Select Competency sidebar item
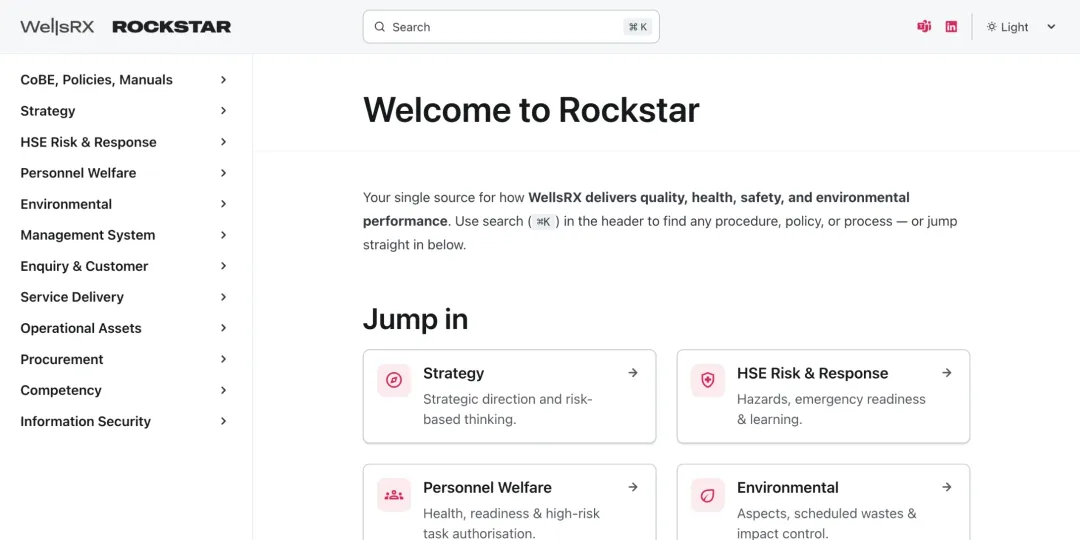The image size is (1080, 540). pyautogui.click(x=61, y=390)
